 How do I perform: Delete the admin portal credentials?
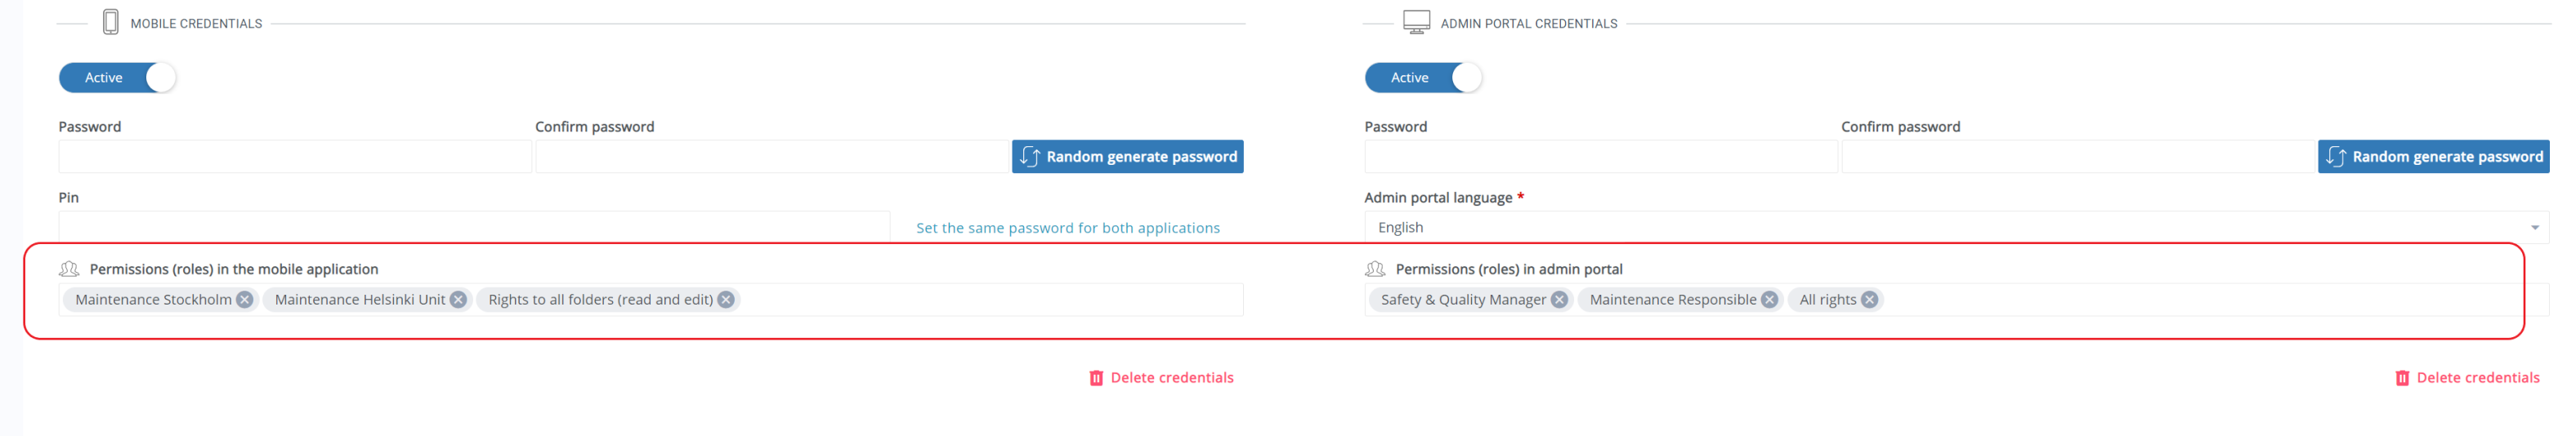point(2467,378)
